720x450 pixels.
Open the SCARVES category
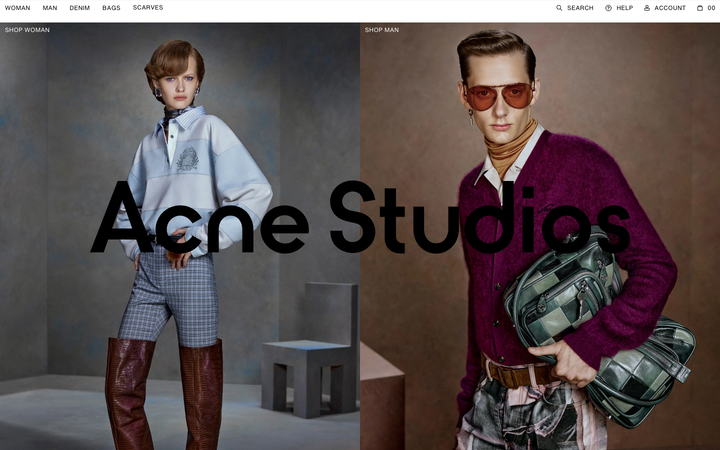coord(148,8)
